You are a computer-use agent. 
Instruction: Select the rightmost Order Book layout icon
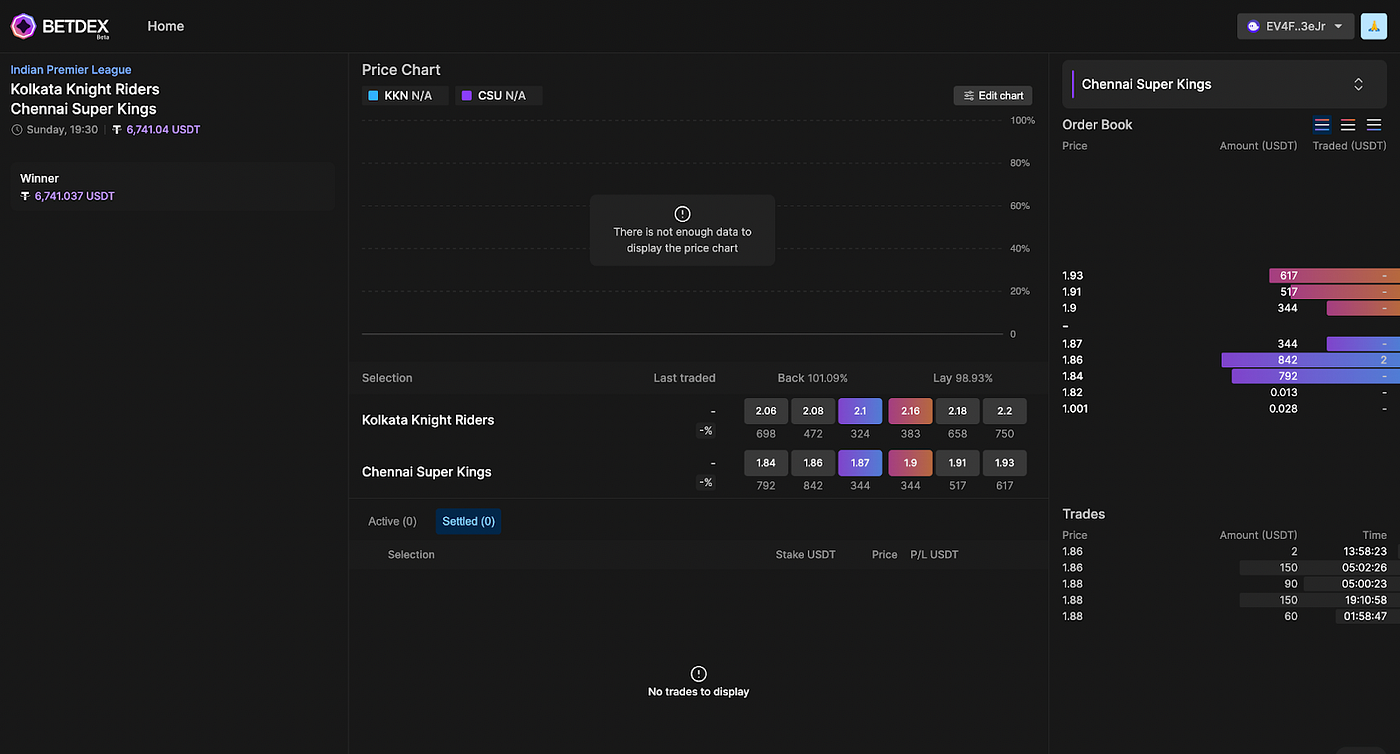click(1373, 124)
